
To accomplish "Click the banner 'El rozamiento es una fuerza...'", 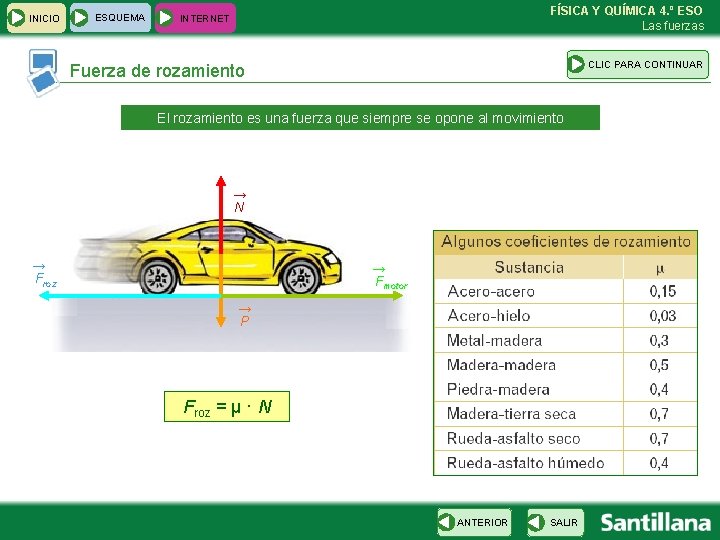I will coord(360,118).
